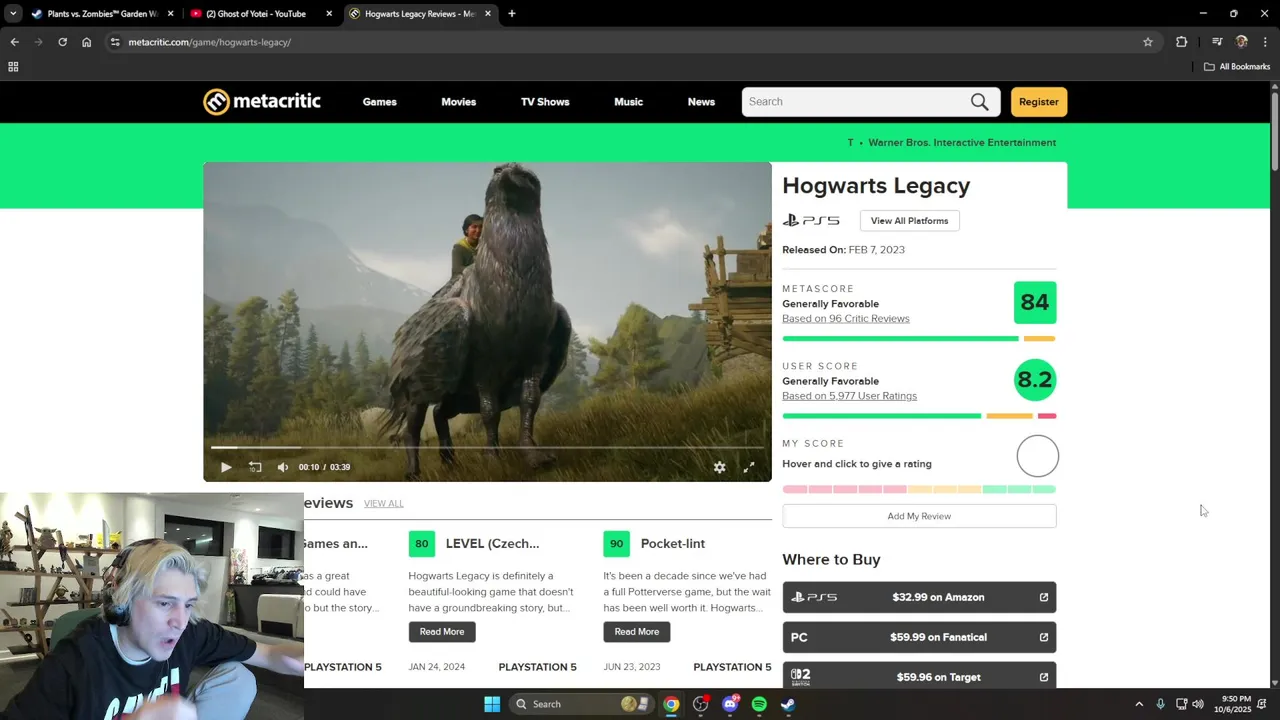
Task: Open Based on 5,977 User Ratings link
Action: click(x=849, y=396)
